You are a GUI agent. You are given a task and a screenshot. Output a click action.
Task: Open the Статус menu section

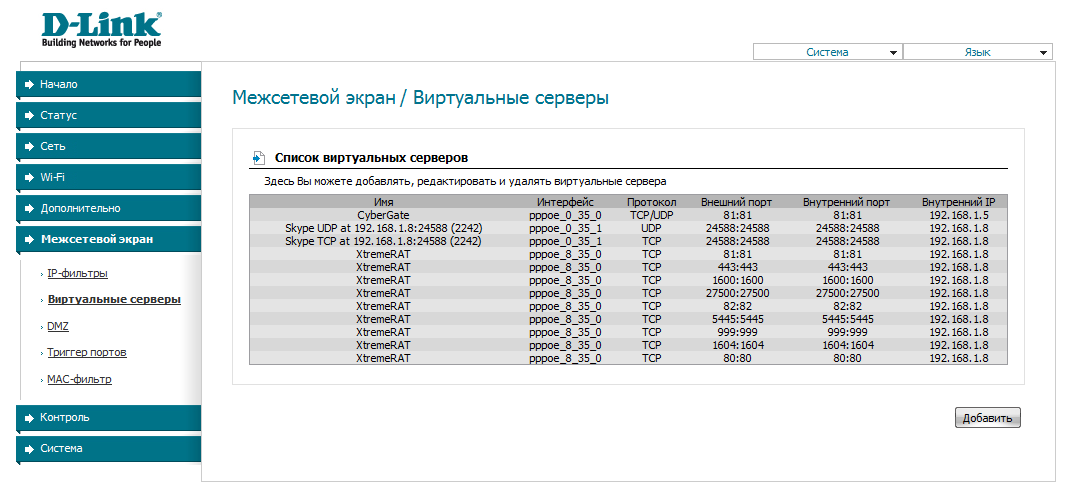pyautogui.click(x=108, y=116)
